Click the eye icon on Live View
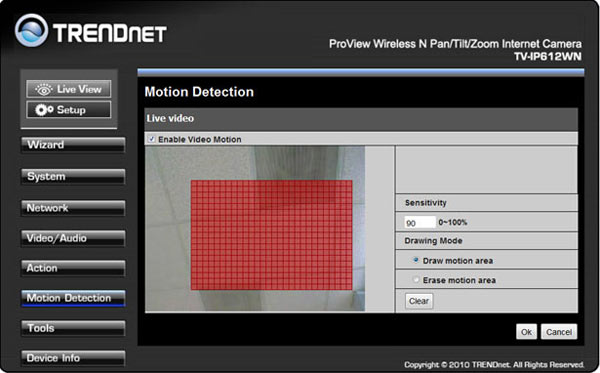The height and width of the screenshot is (373, 600). (x=44, y=89)
